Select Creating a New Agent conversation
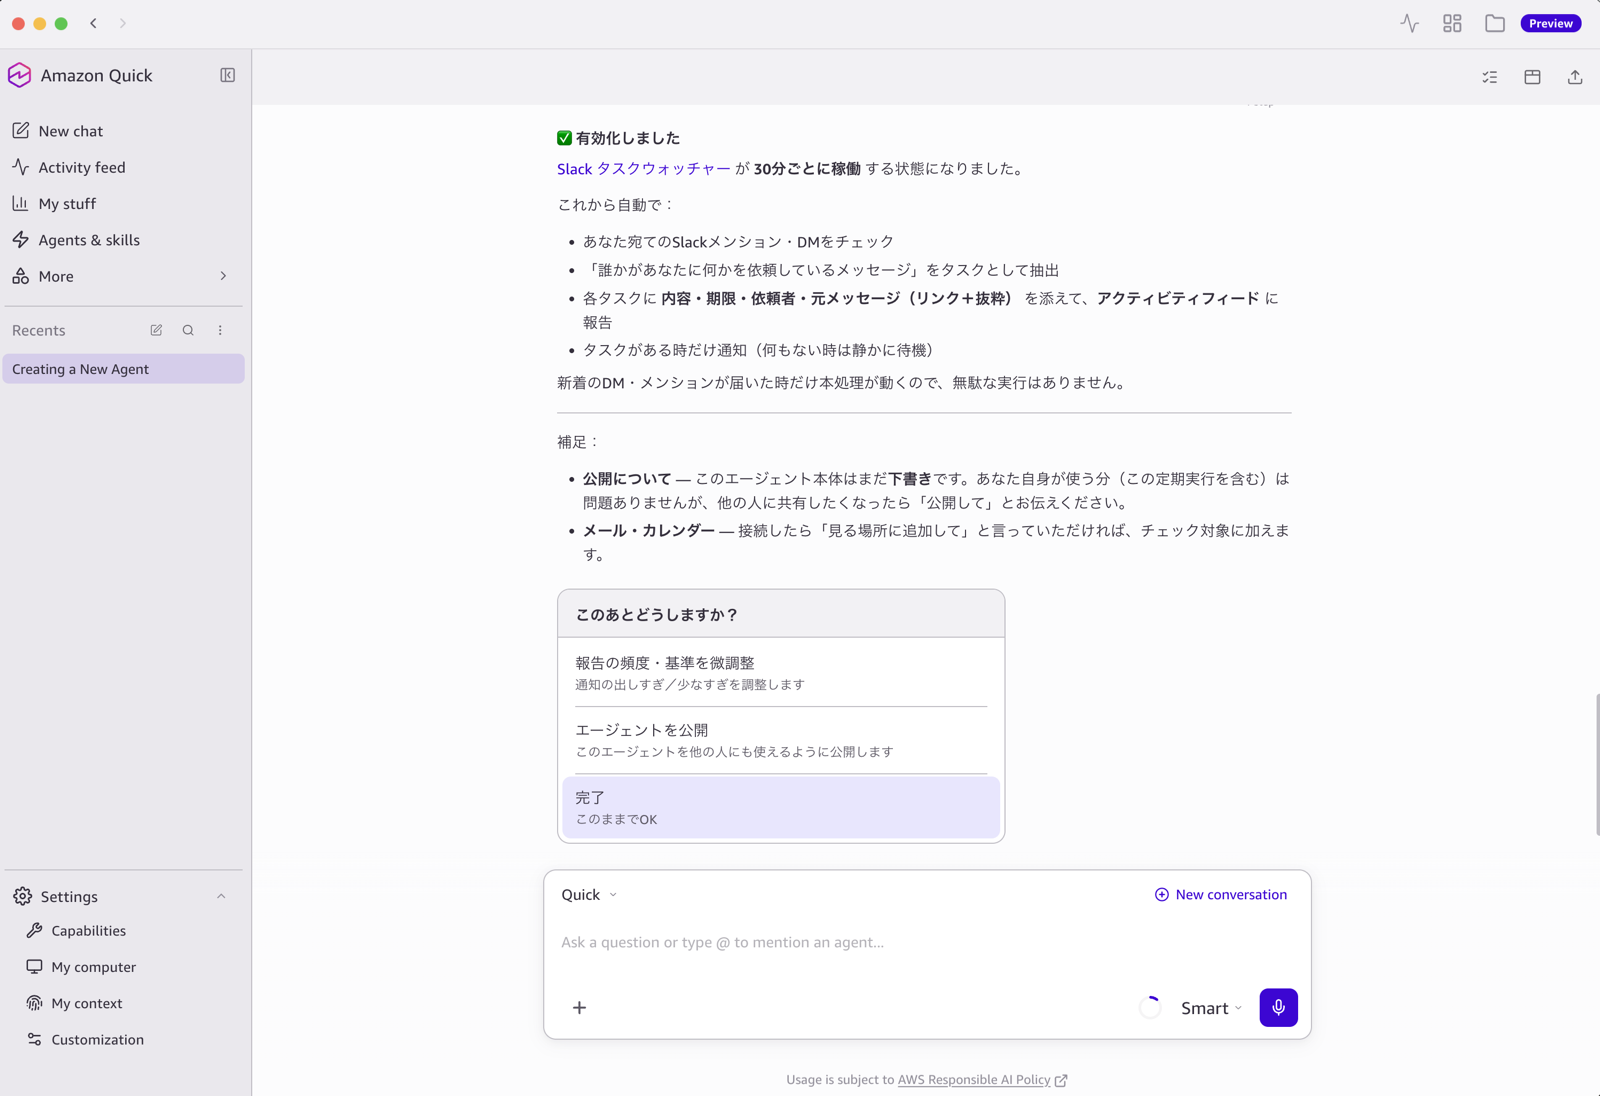 (123, 369)
